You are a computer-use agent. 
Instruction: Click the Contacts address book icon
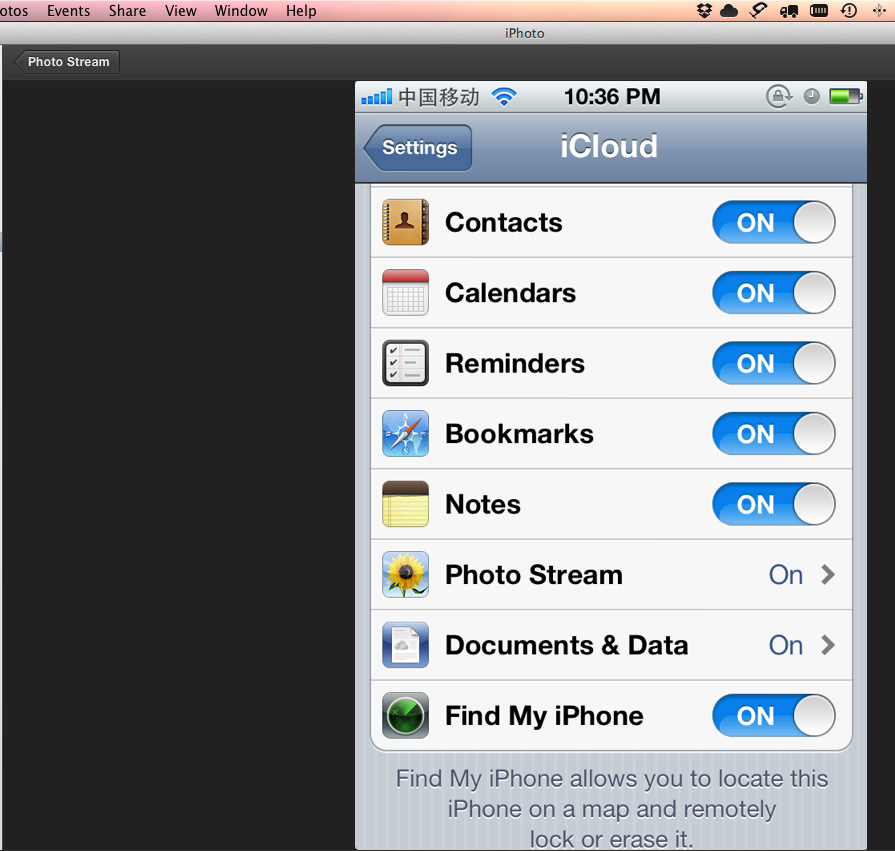405,222
